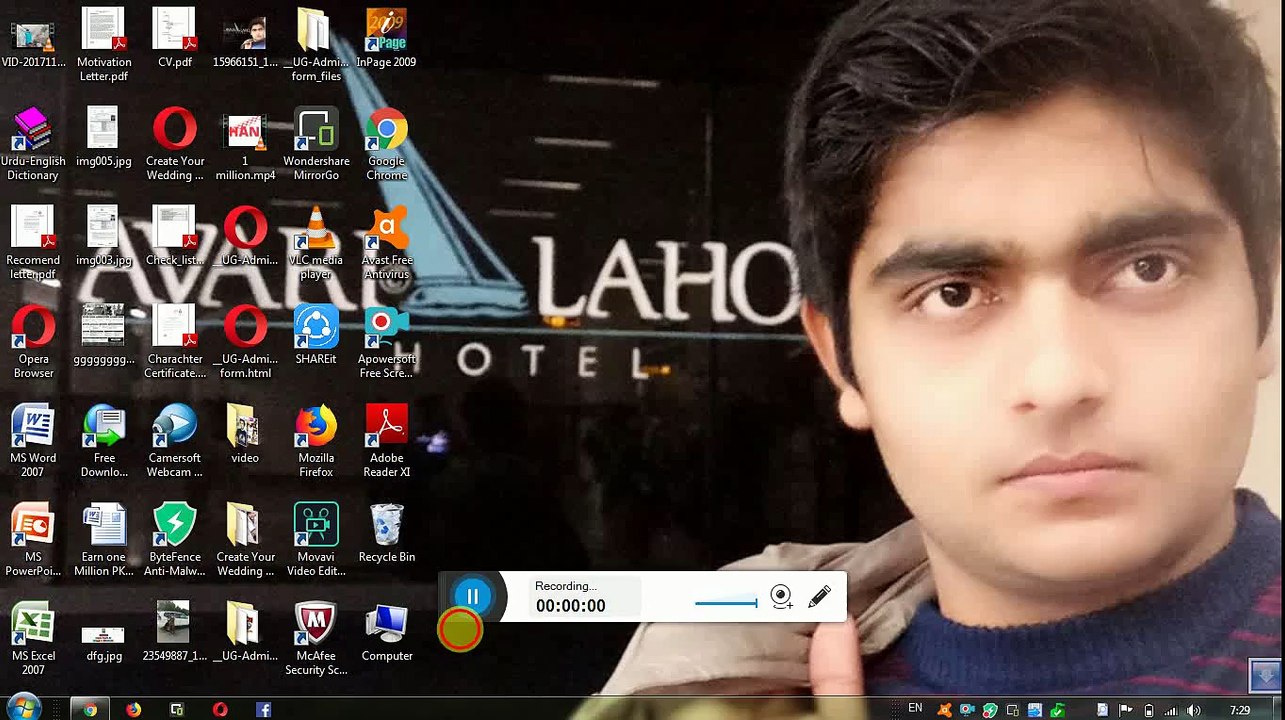Open network signal icon in tray
The height and width of the screenshot is (720, 1285).
[x=1171, y=710]
